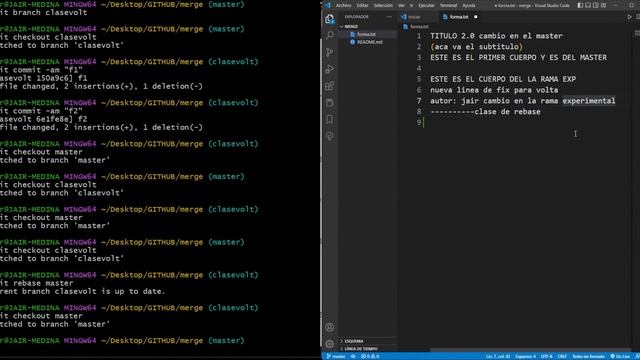
Task: Open the Editar menu
Action: [x=362, y=5]
